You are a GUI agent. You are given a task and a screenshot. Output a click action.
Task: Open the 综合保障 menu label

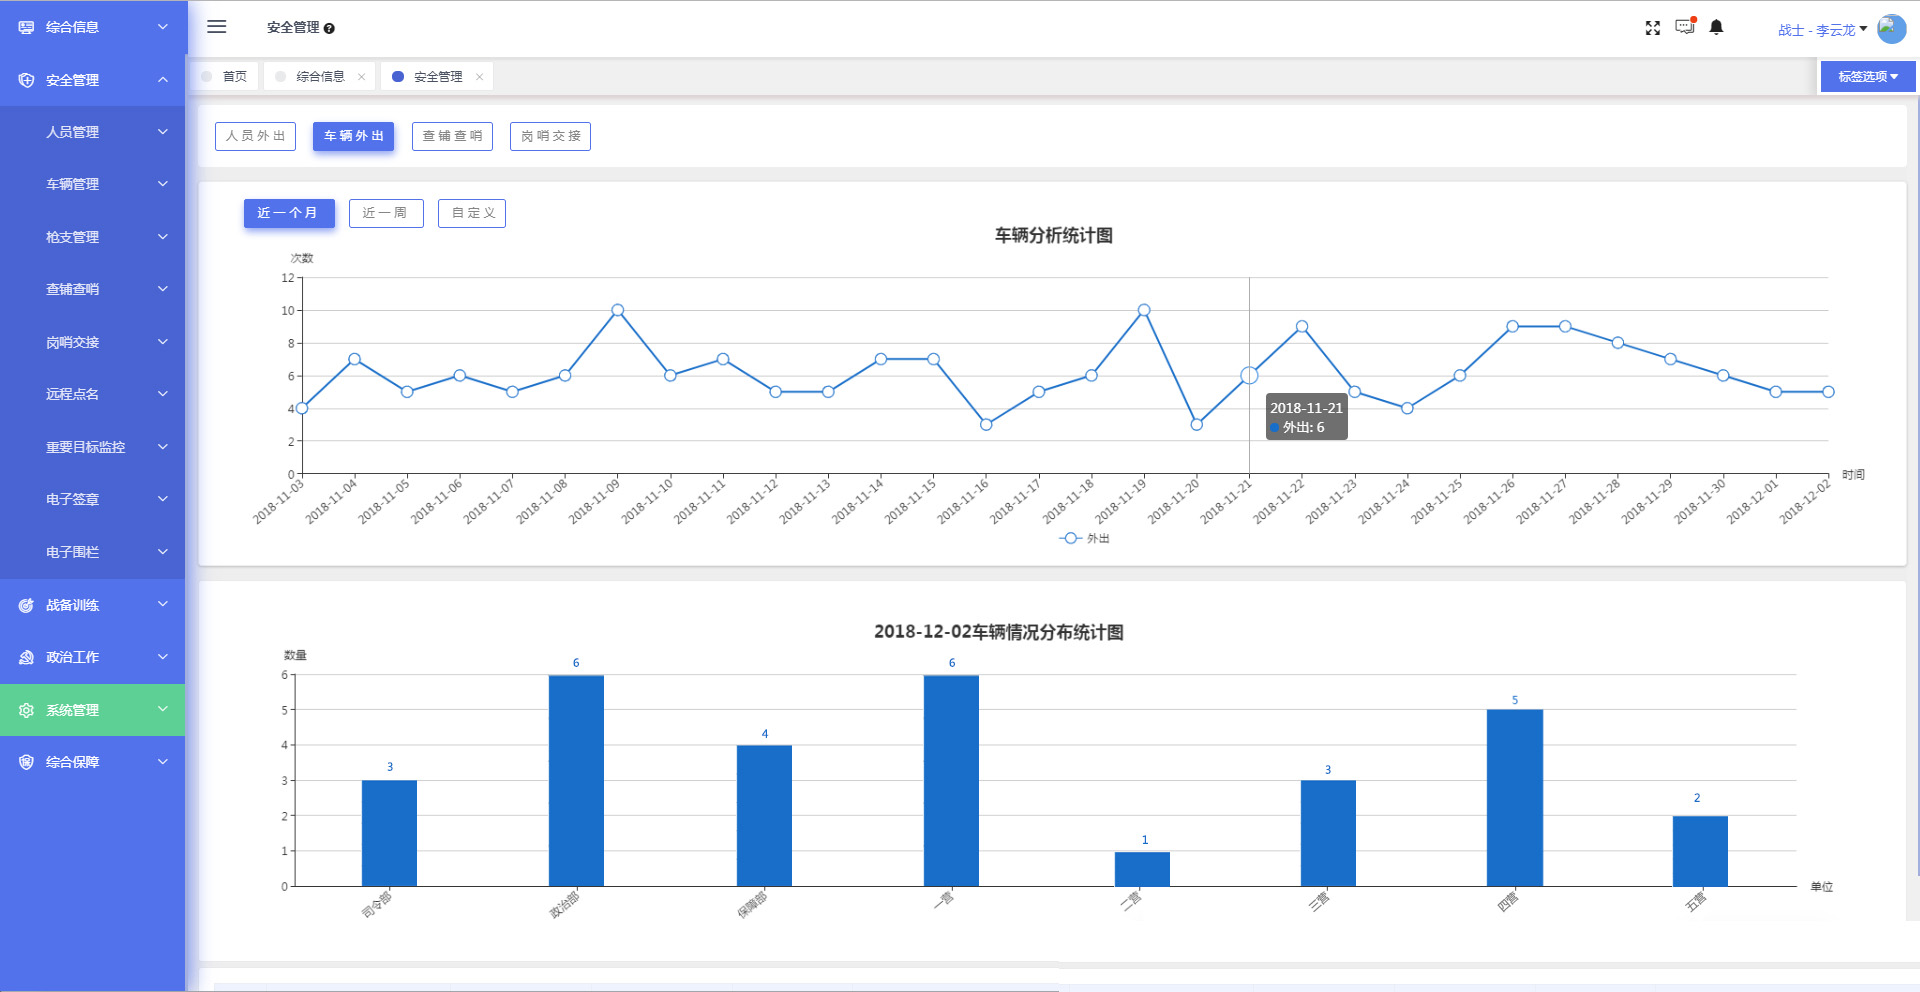pos(72,762)
